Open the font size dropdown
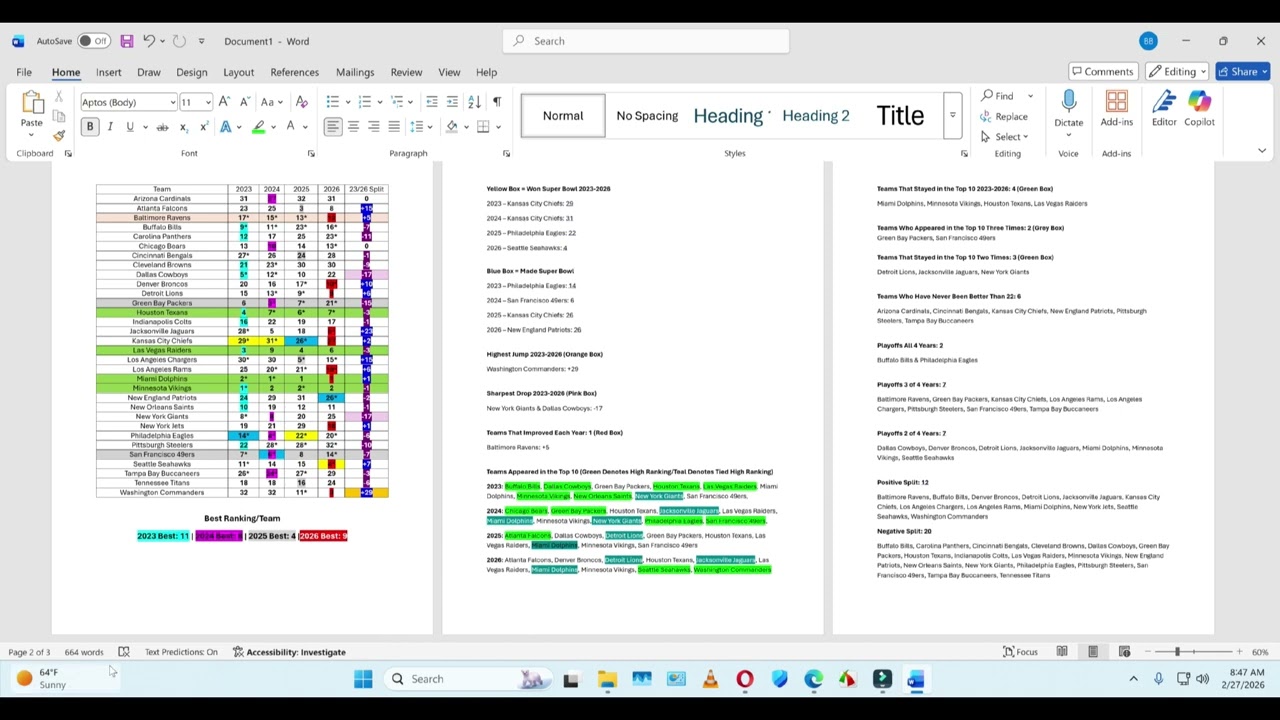This screenshot has width=1280, height=720. click(x=208, y=102)
